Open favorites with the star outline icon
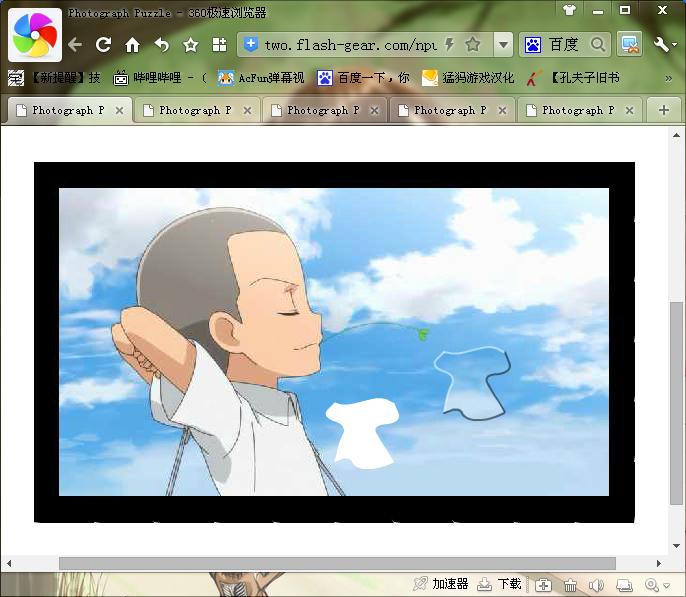 tap(191, 45)
